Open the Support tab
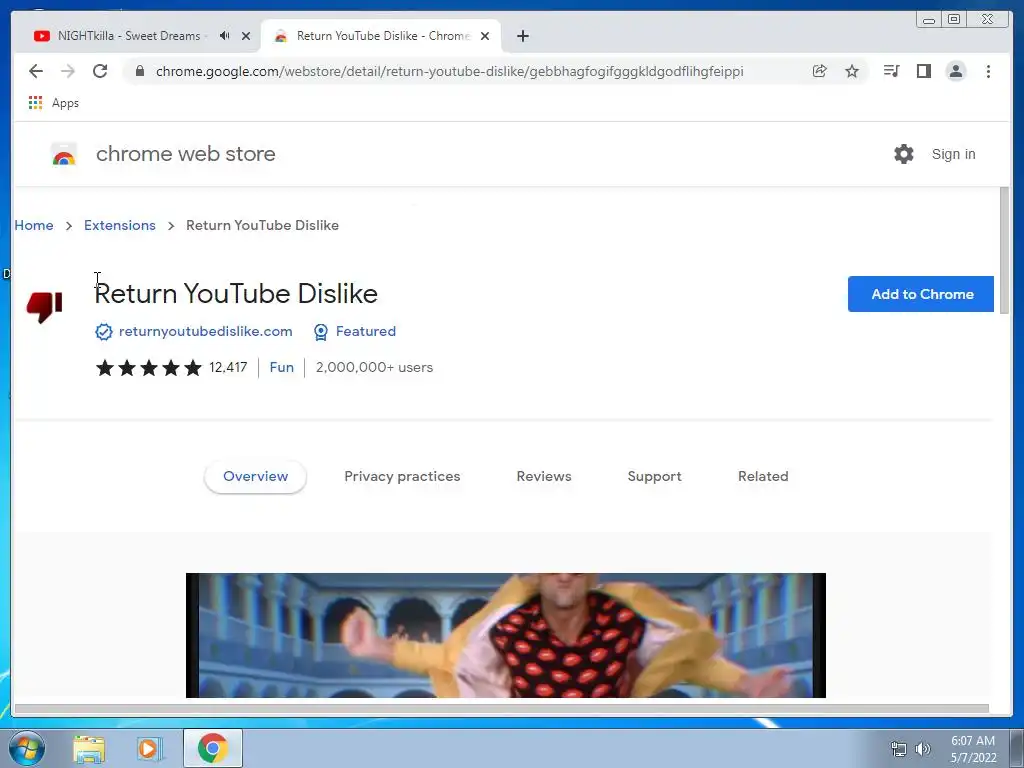Viewport: 1024px width, 768px height. (654, 476)
